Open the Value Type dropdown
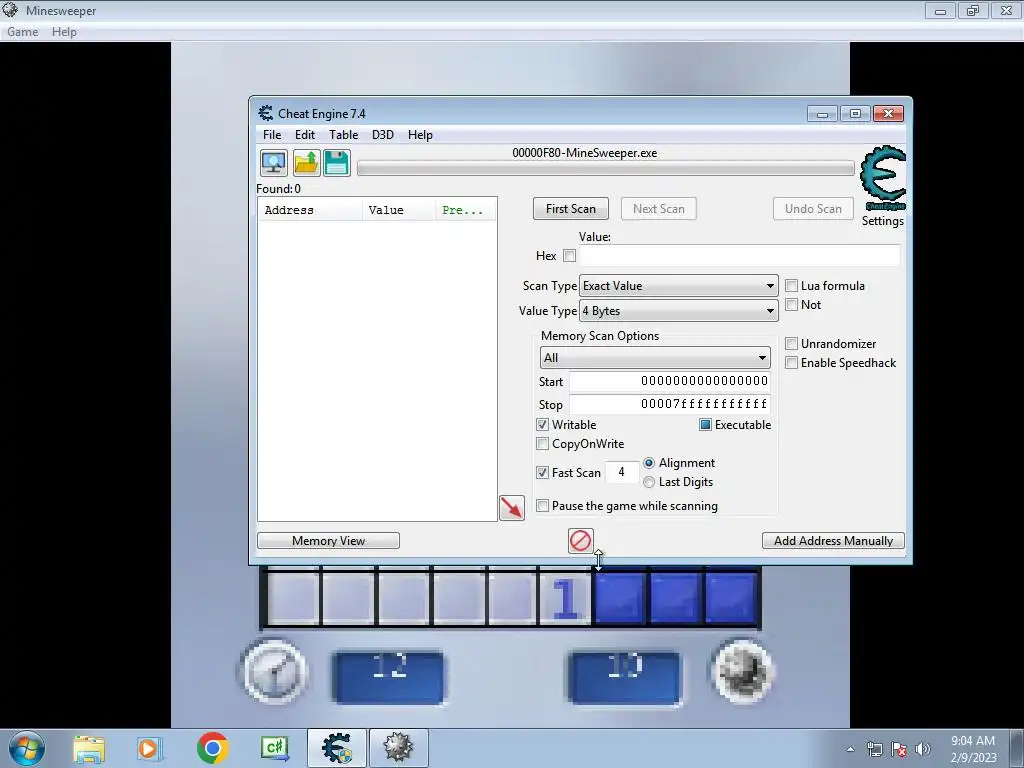Viewport: 1024px width, 768px height. coord(679,311)
